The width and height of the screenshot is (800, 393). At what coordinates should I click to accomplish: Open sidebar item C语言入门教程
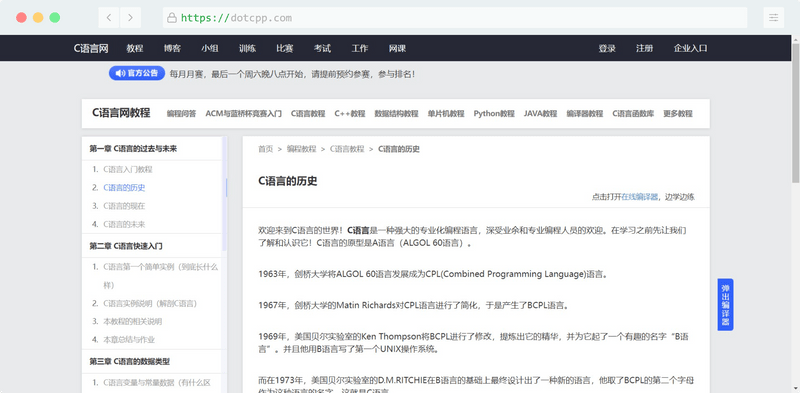coord(128,169)
